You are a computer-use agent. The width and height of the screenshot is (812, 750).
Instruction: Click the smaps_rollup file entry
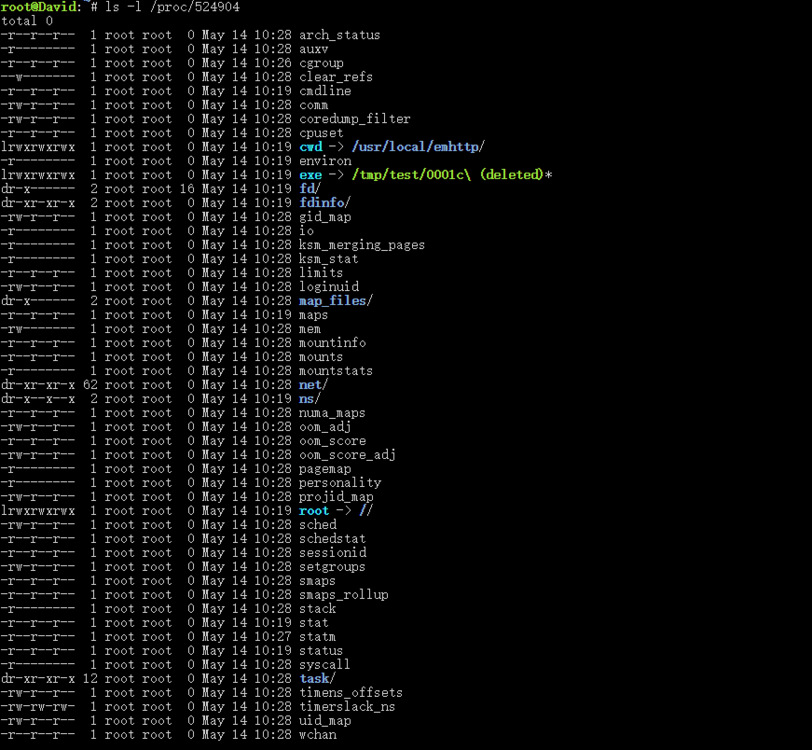[x=343, y=595]
